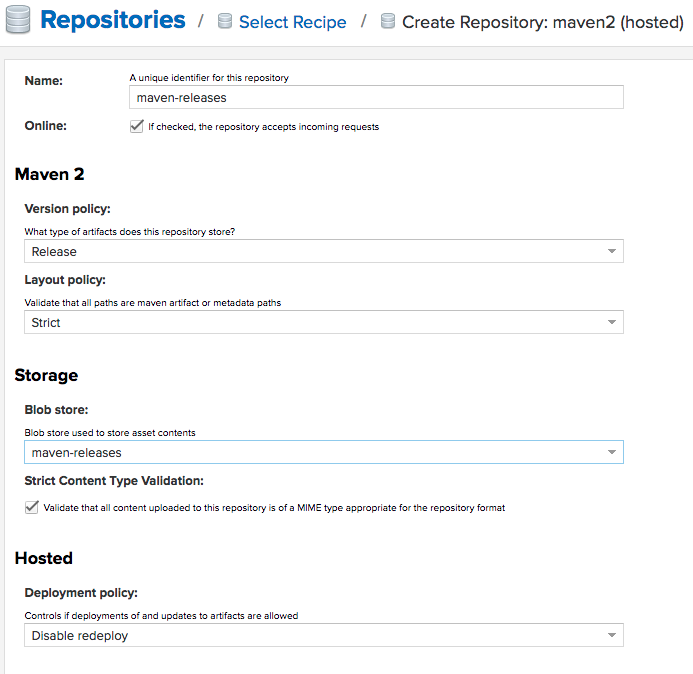The height and width of the screenshot is (674, 693).
Task: Click the Maven 2 section heading
Action: (50, 174)
